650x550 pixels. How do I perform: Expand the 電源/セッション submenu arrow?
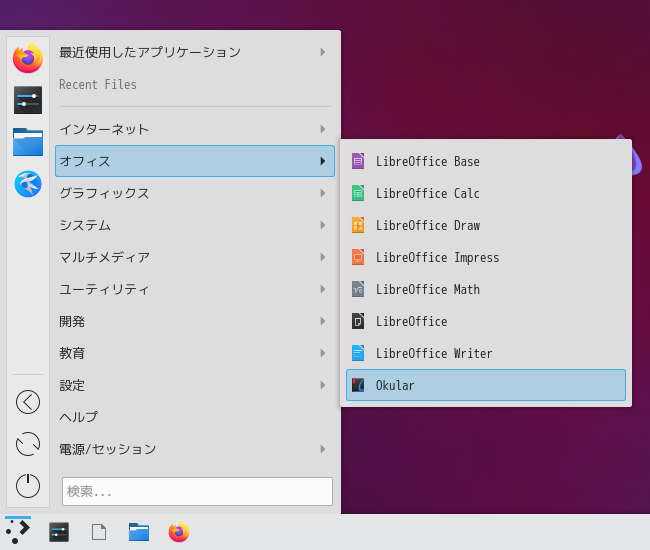[x=323, y=449]
